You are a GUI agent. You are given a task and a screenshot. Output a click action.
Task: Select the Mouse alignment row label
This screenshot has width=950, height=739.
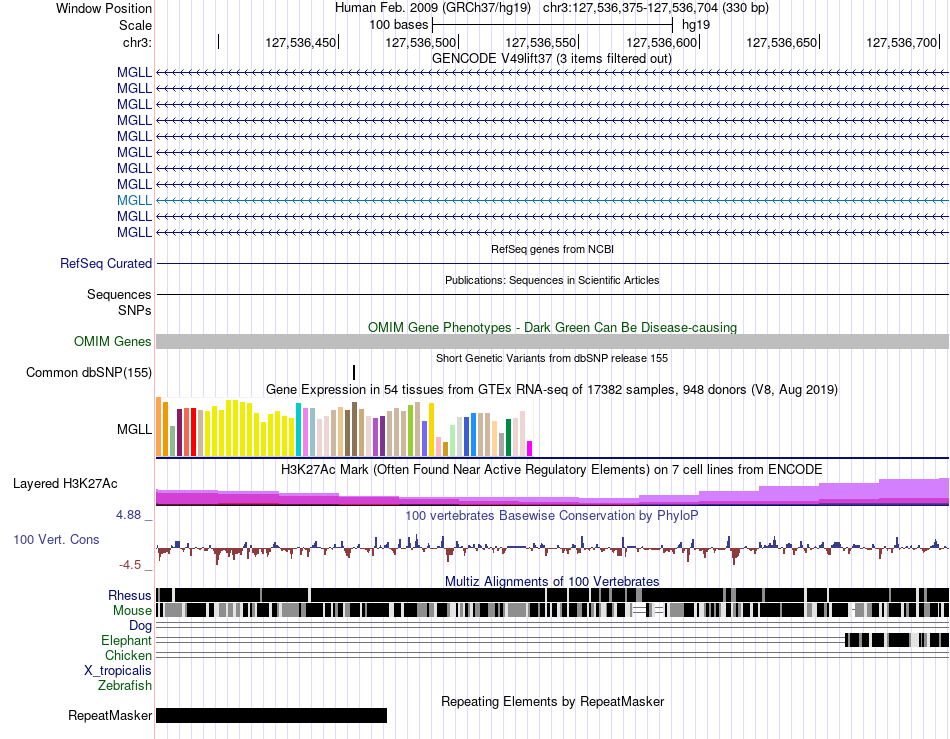coord(132,611)
